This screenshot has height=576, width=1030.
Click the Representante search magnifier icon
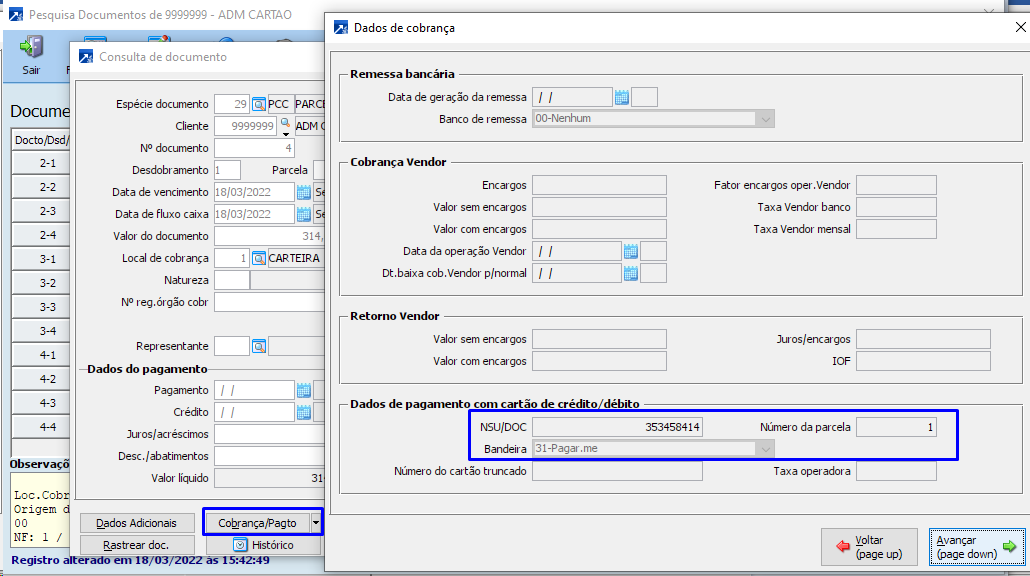point(259,346)
